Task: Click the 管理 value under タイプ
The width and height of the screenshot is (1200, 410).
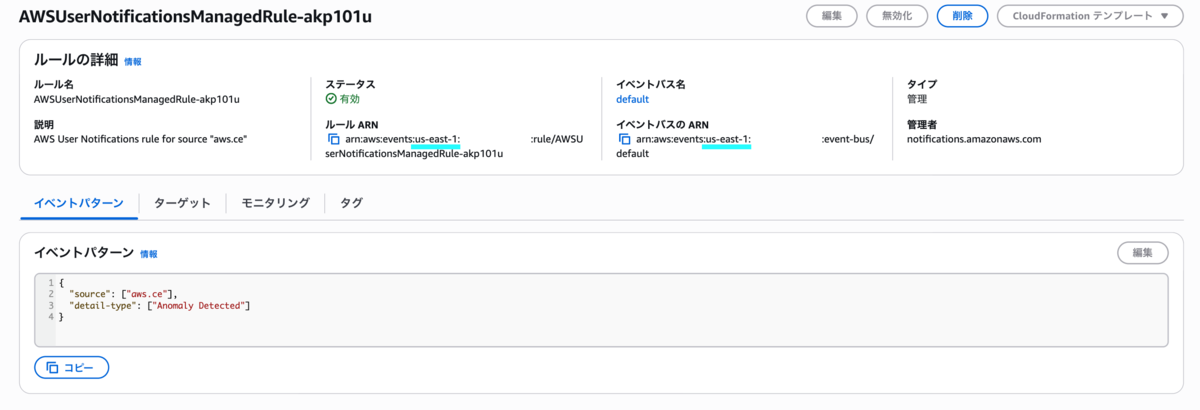Action: click(x=917, y=99)
